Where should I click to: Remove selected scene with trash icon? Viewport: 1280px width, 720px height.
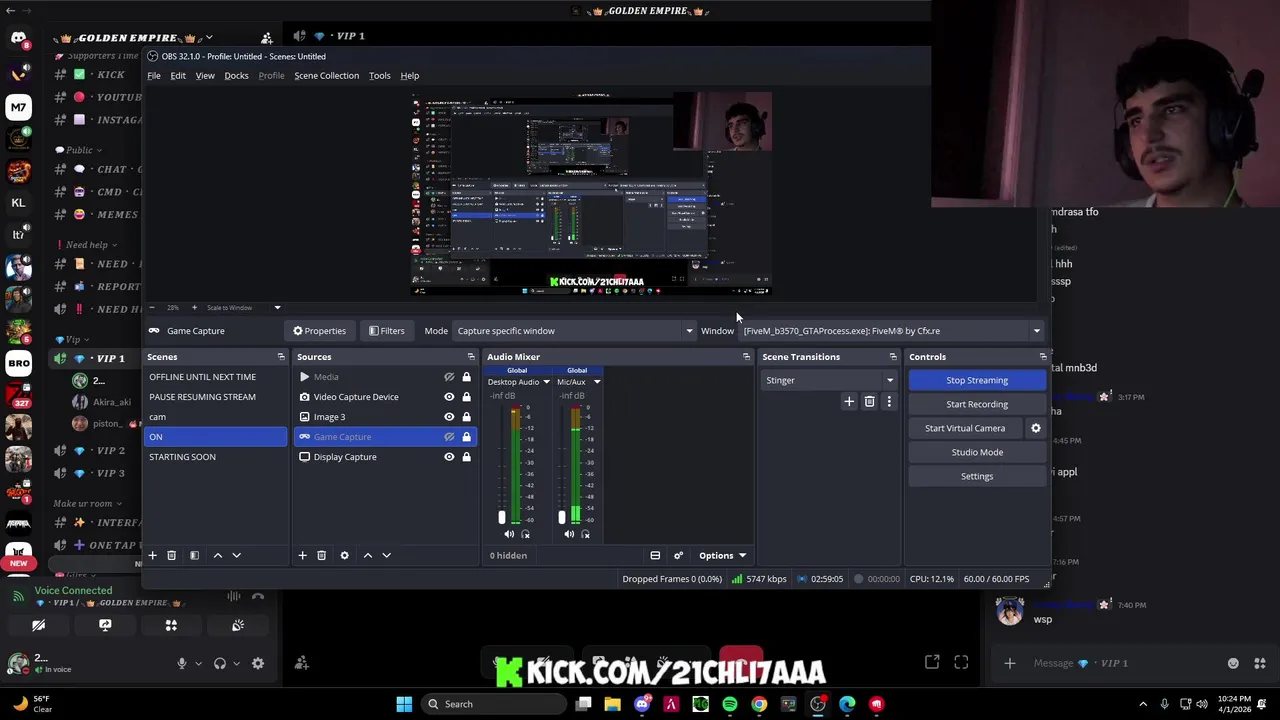click(x=172, y=555)
